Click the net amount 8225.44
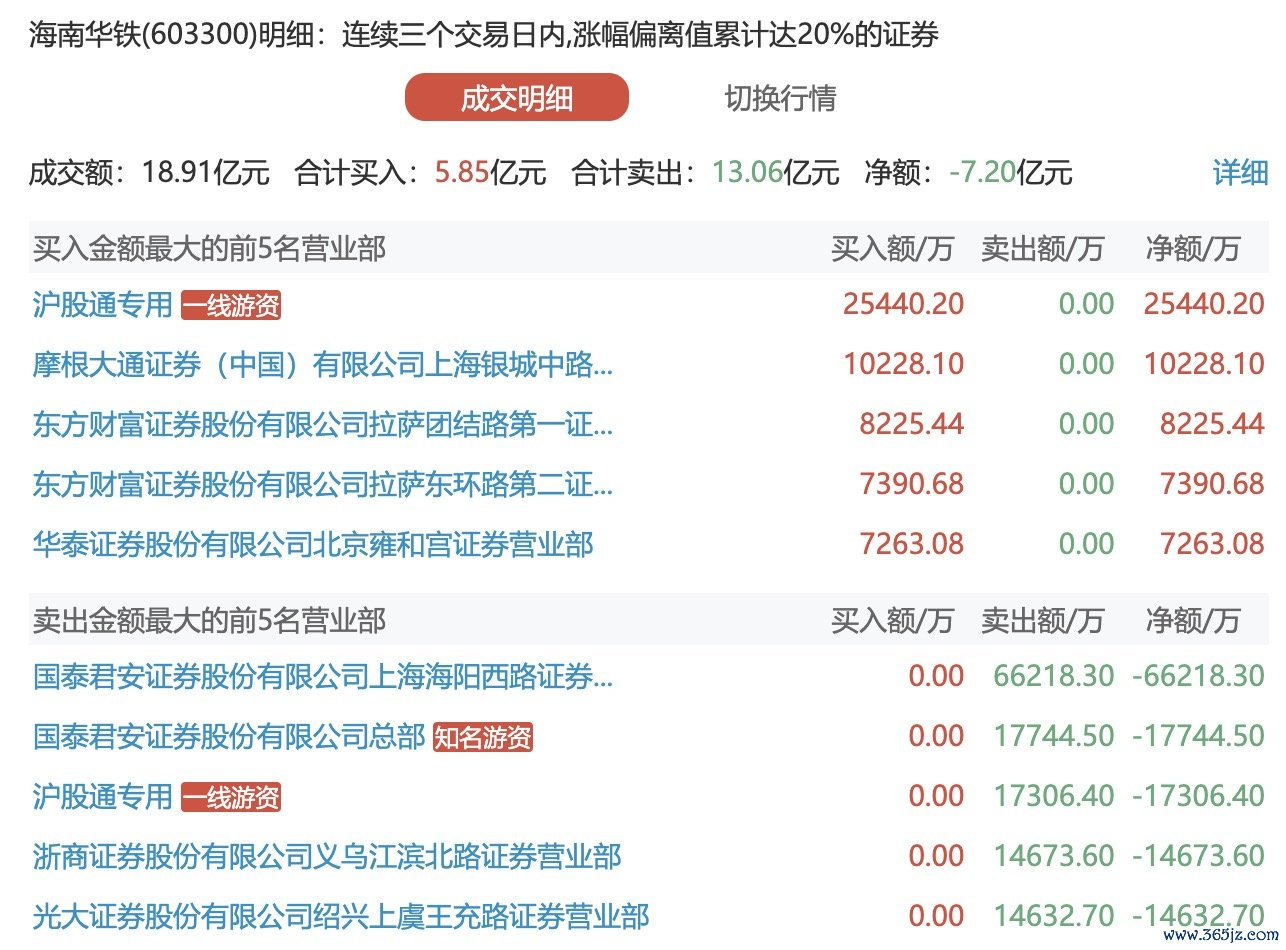The image size is (1286, 950). pyautogui.click(x=1212, y=424)
